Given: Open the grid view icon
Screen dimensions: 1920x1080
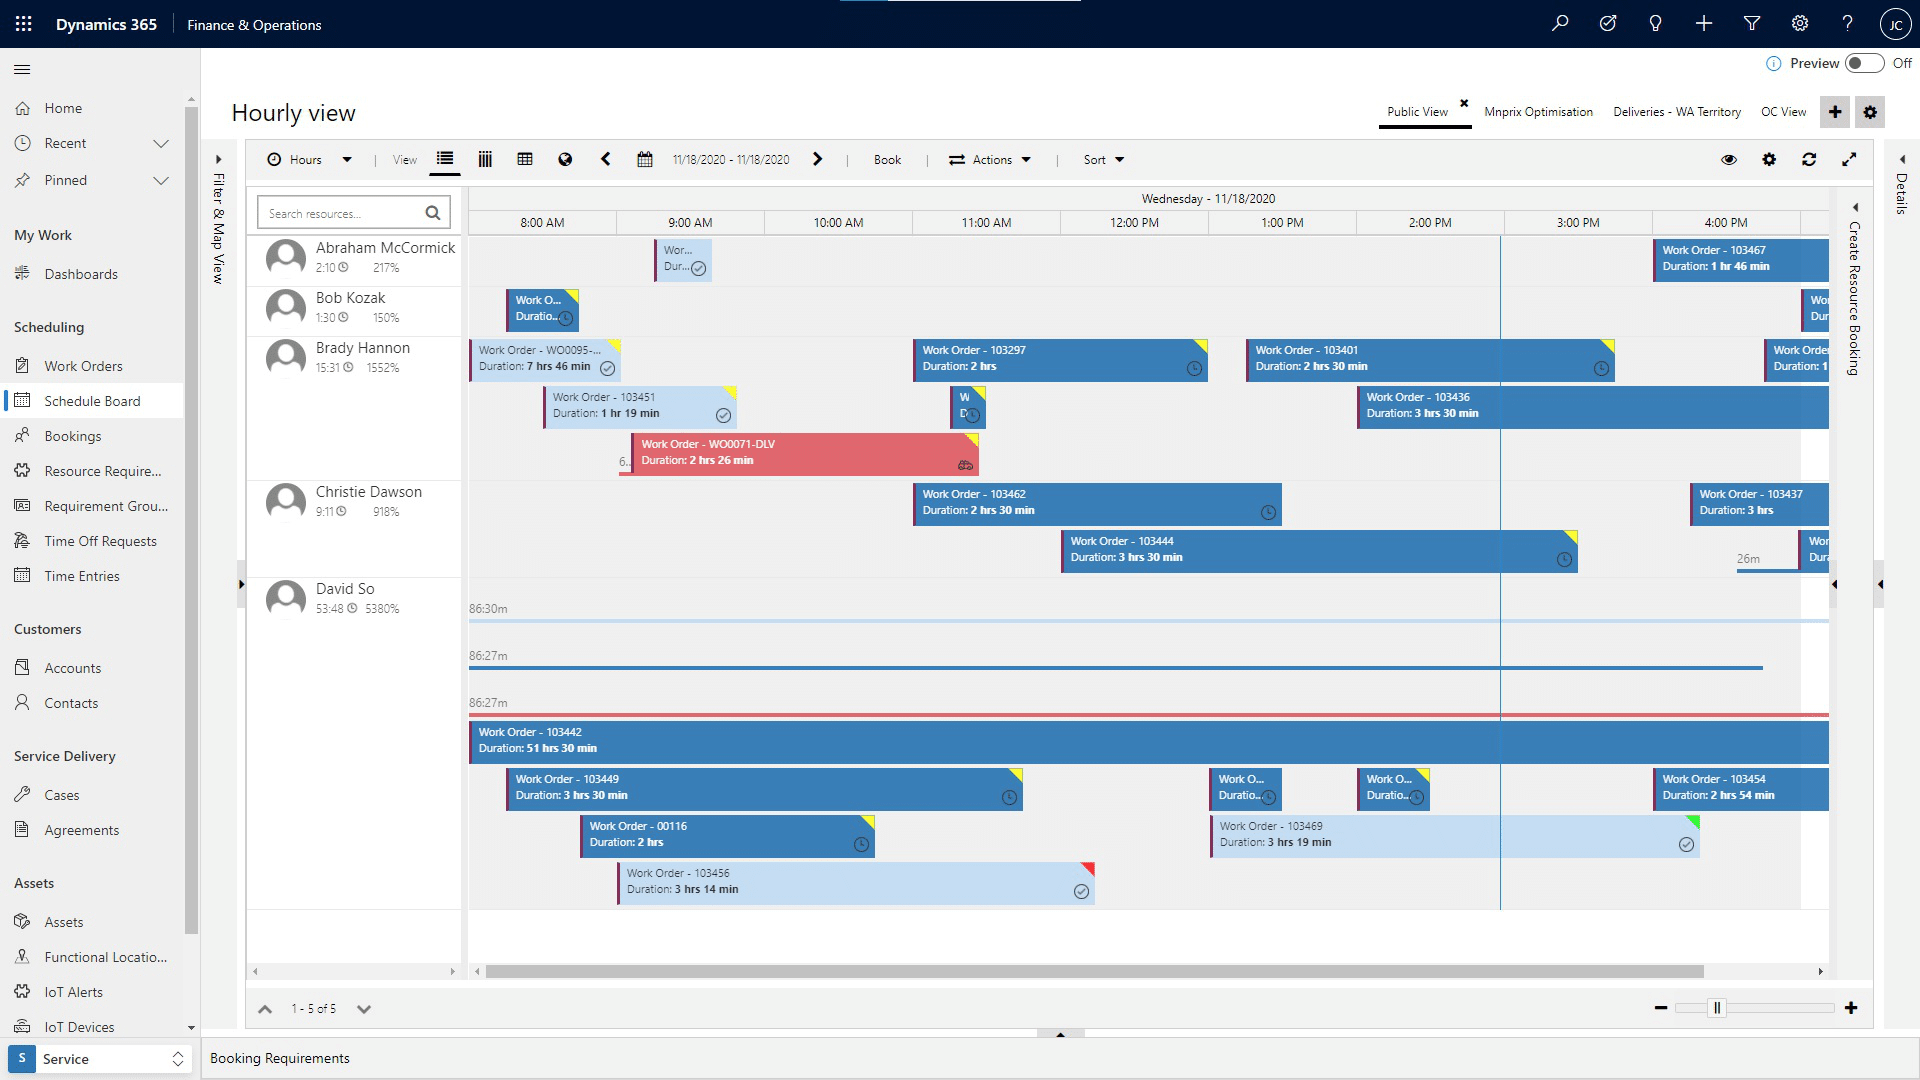Looking at the screenshot, I should pos(525,159).
